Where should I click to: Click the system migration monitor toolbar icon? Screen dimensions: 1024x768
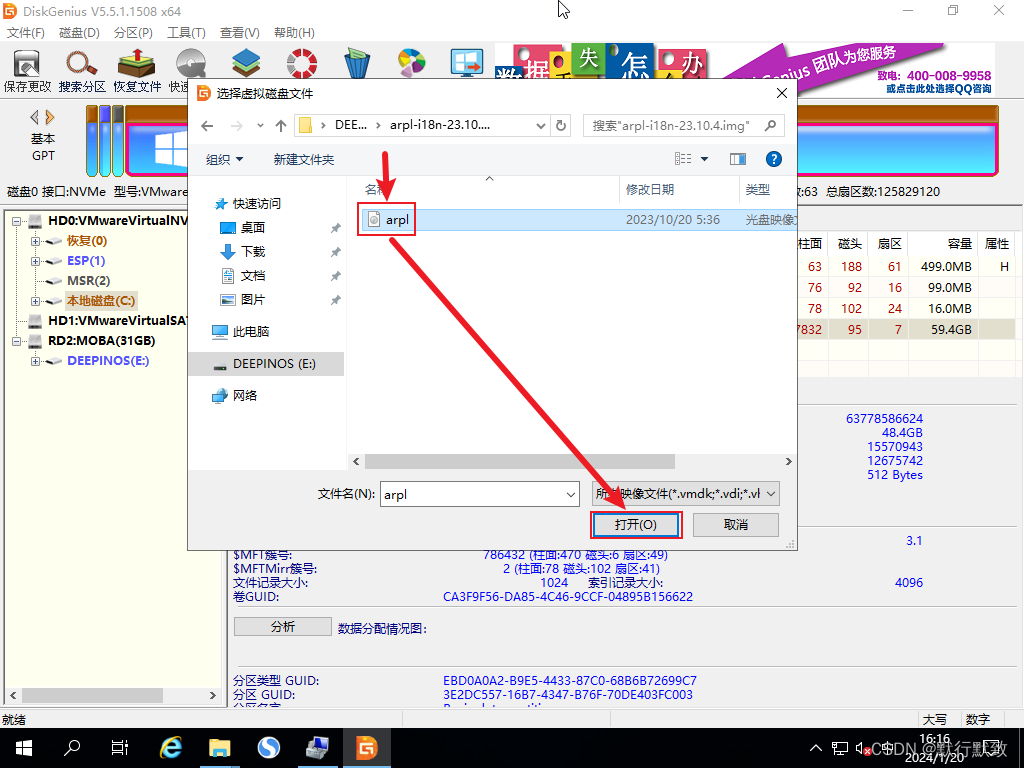[x=467, y=64]
